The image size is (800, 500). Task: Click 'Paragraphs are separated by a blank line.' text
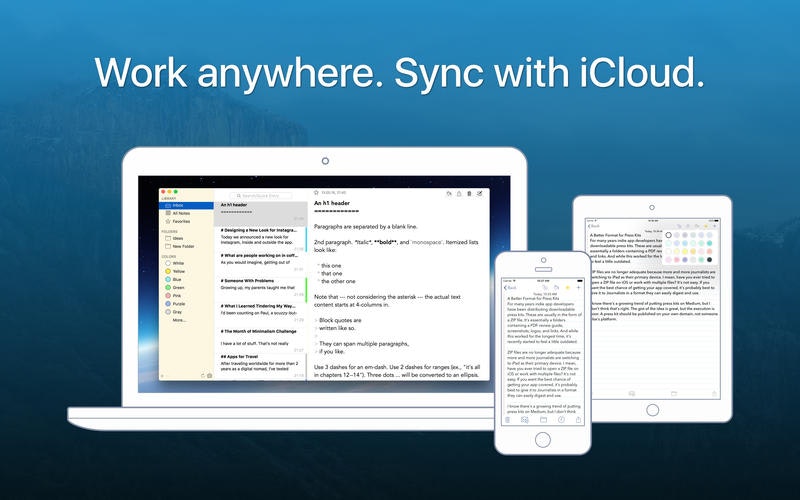tap(365, 227)
